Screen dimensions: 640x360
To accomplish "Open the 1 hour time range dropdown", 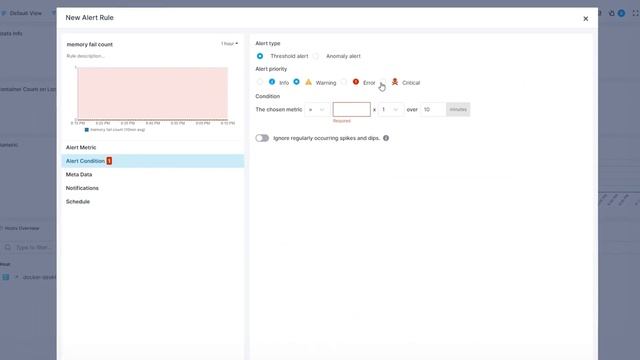I will [229, 44].
